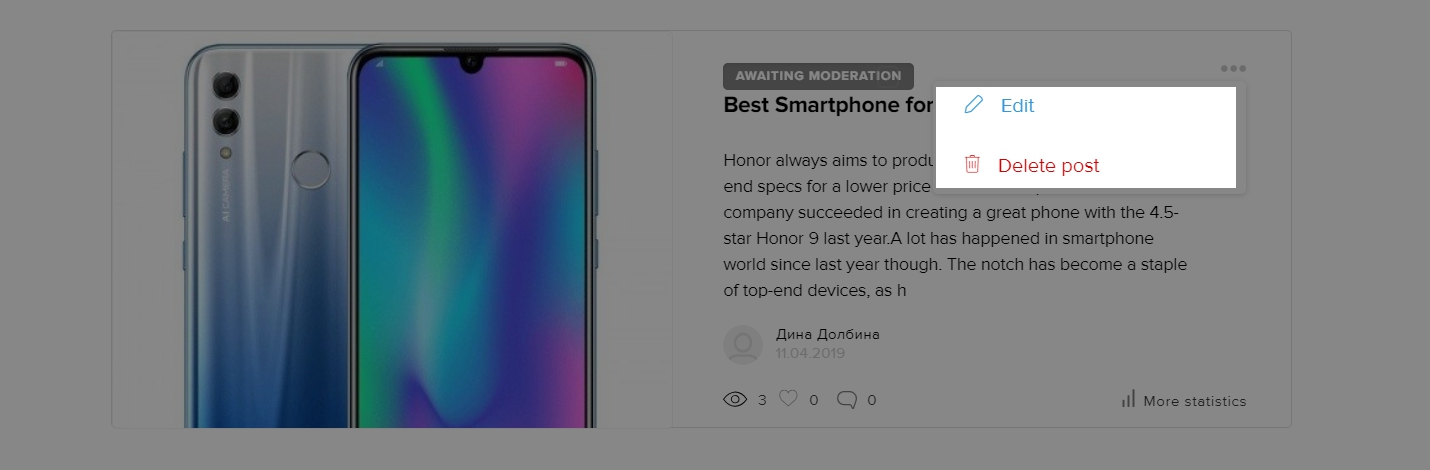Open the three-dots post options menu
The height and width of the screenshot is (470, 1430).
1233,69
